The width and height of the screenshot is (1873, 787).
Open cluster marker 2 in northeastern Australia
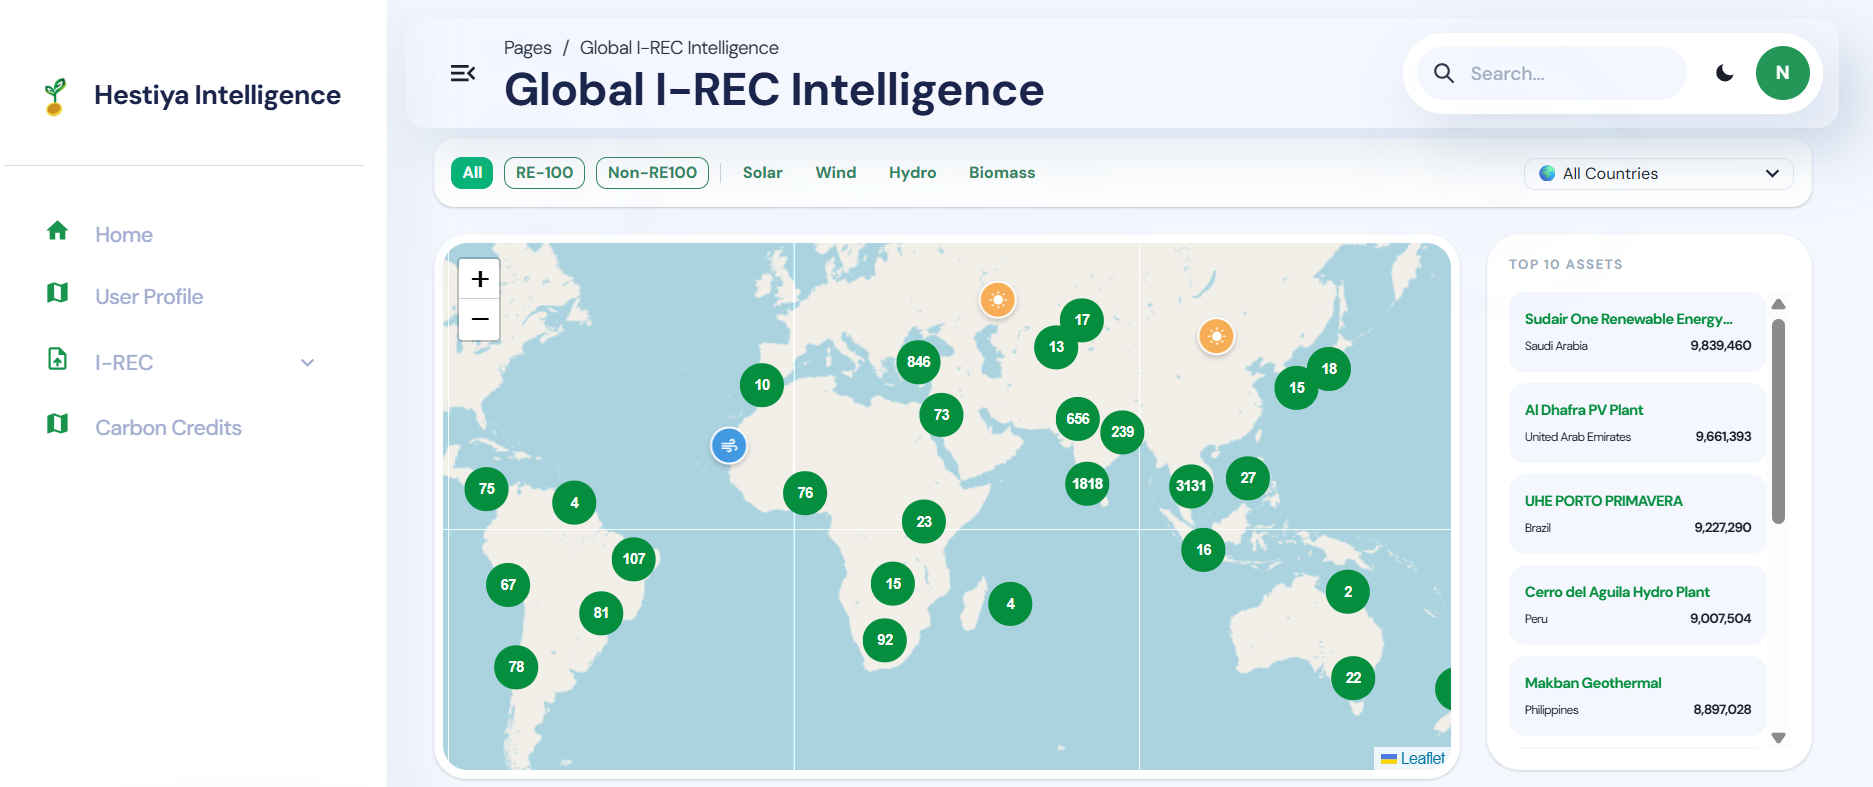tap(1348, 592)
